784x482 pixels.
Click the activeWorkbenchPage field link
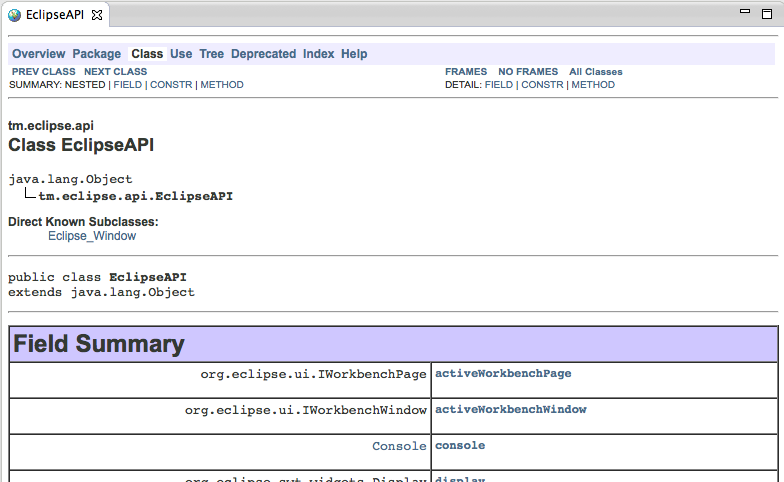point(503,373)
